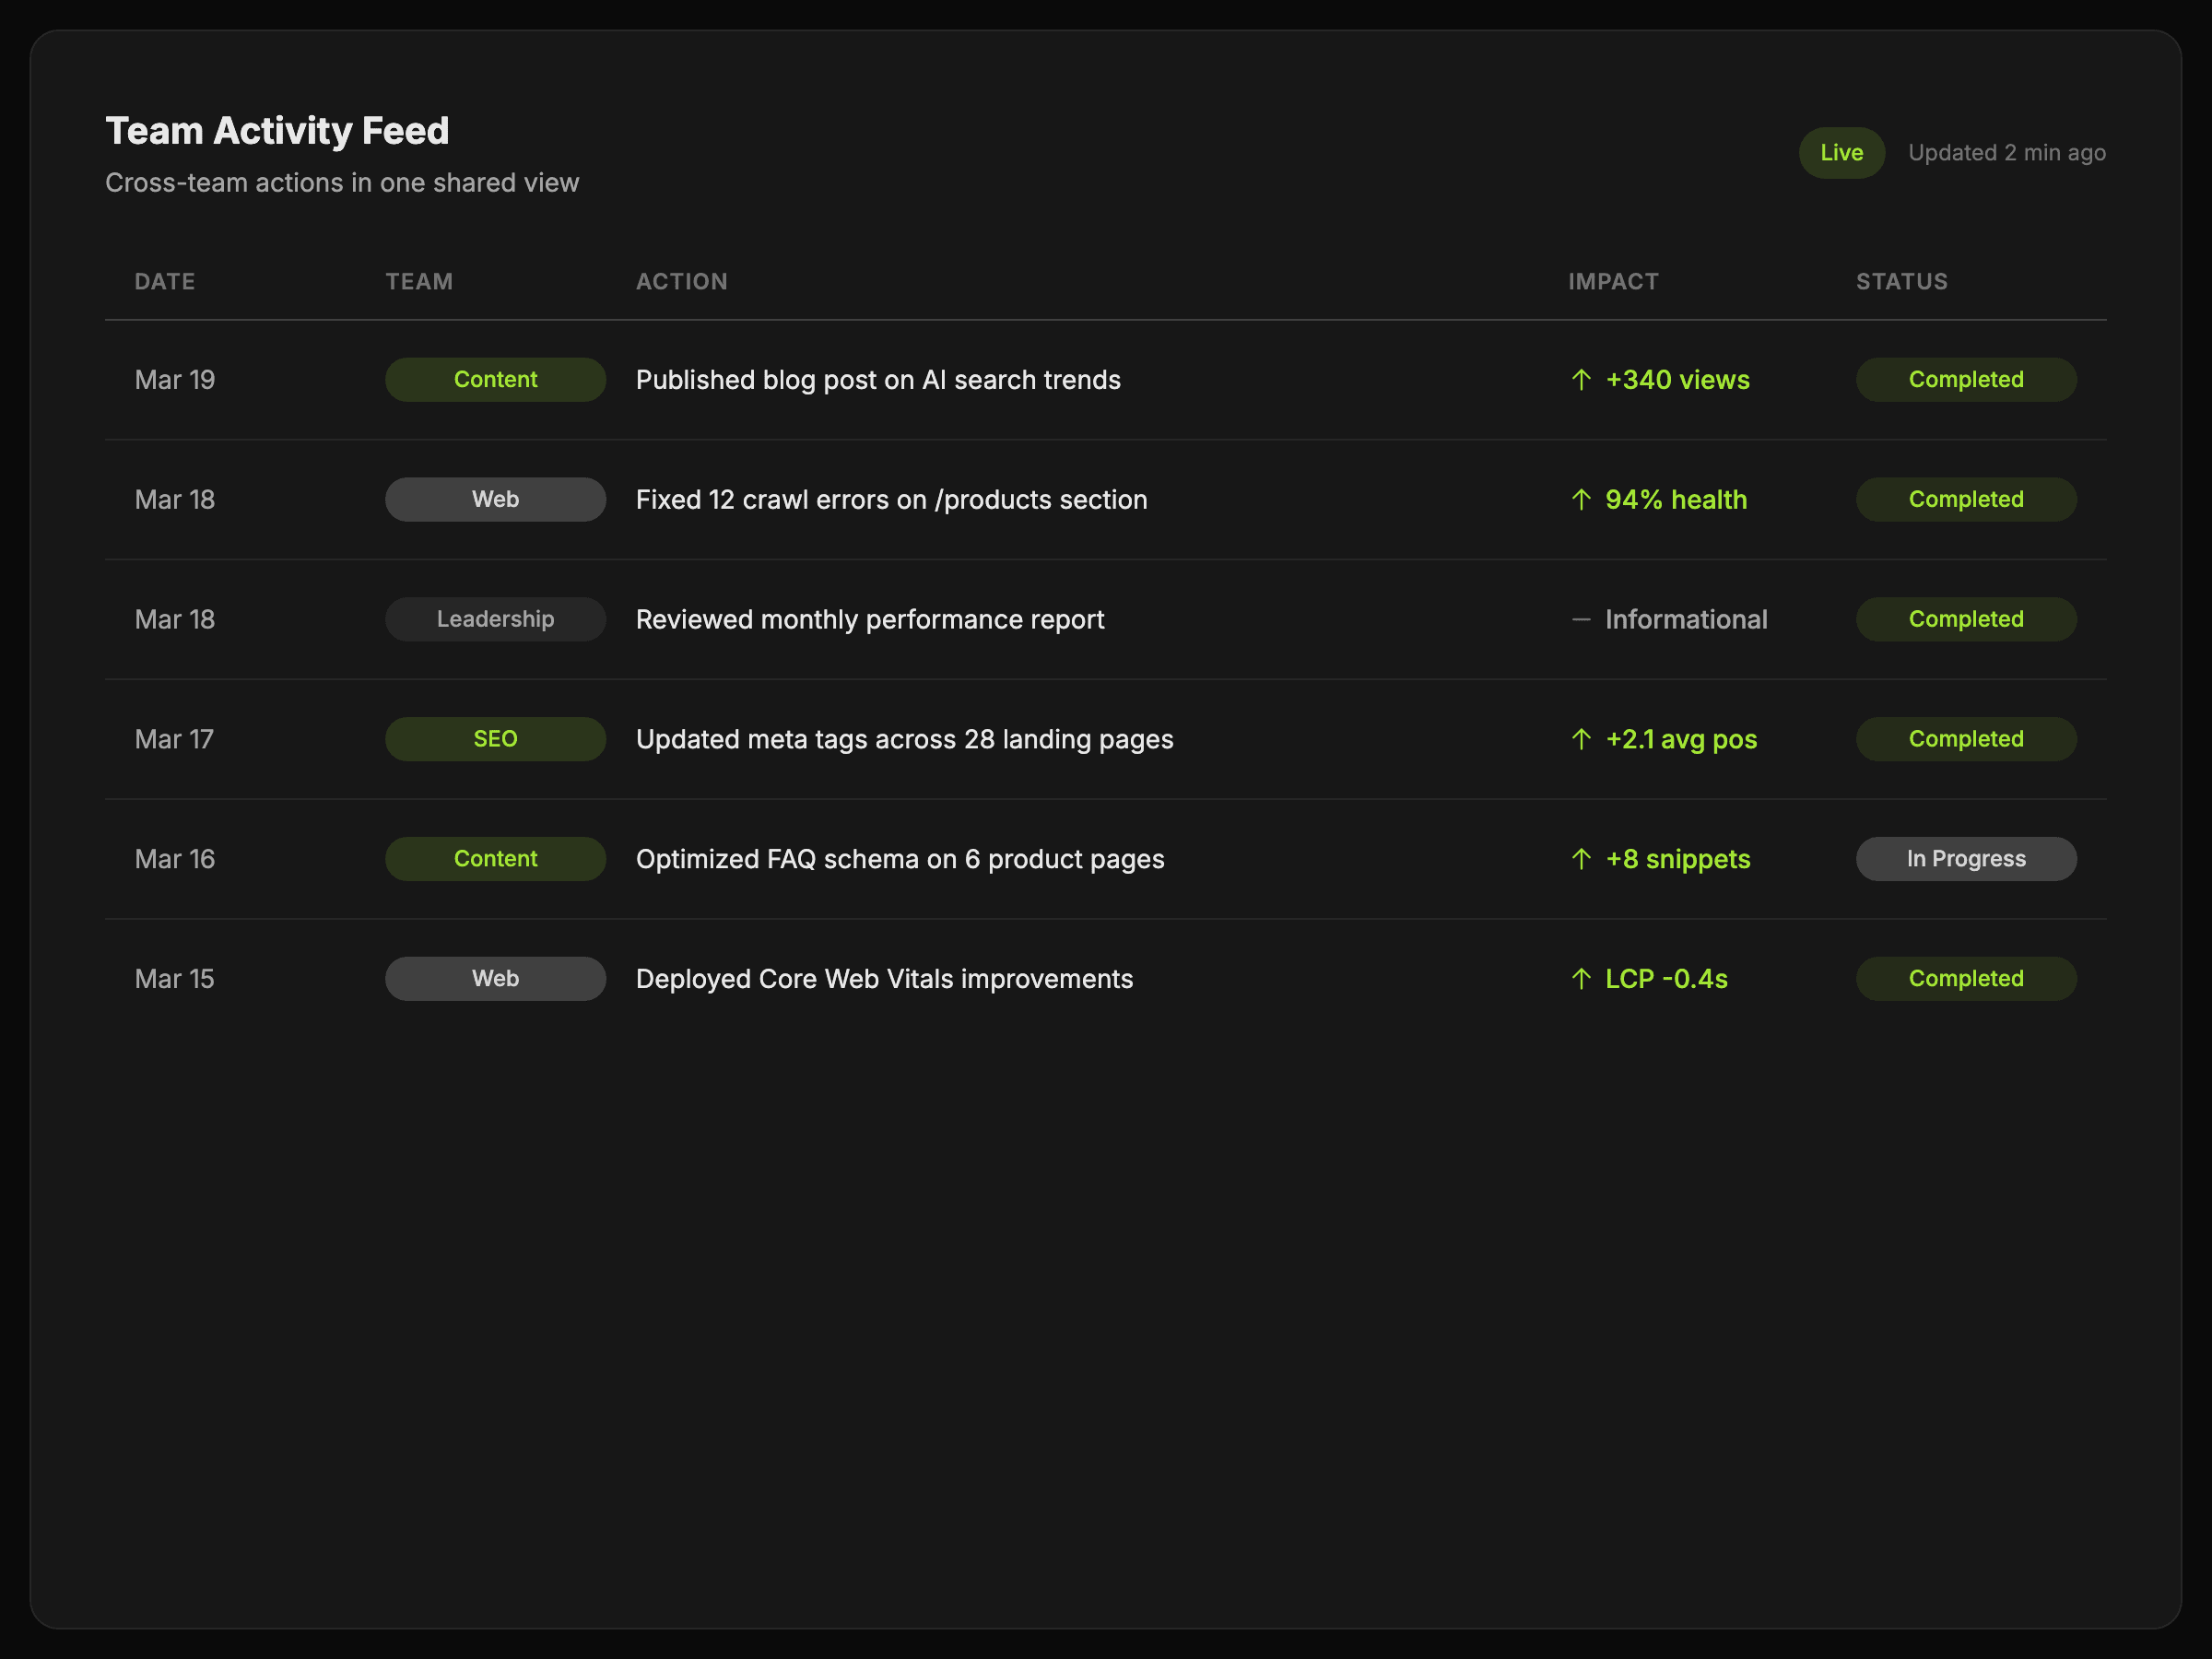The image size is (2212, 1659).
Task: Click the green Live badge
Action: [1841, 153]
